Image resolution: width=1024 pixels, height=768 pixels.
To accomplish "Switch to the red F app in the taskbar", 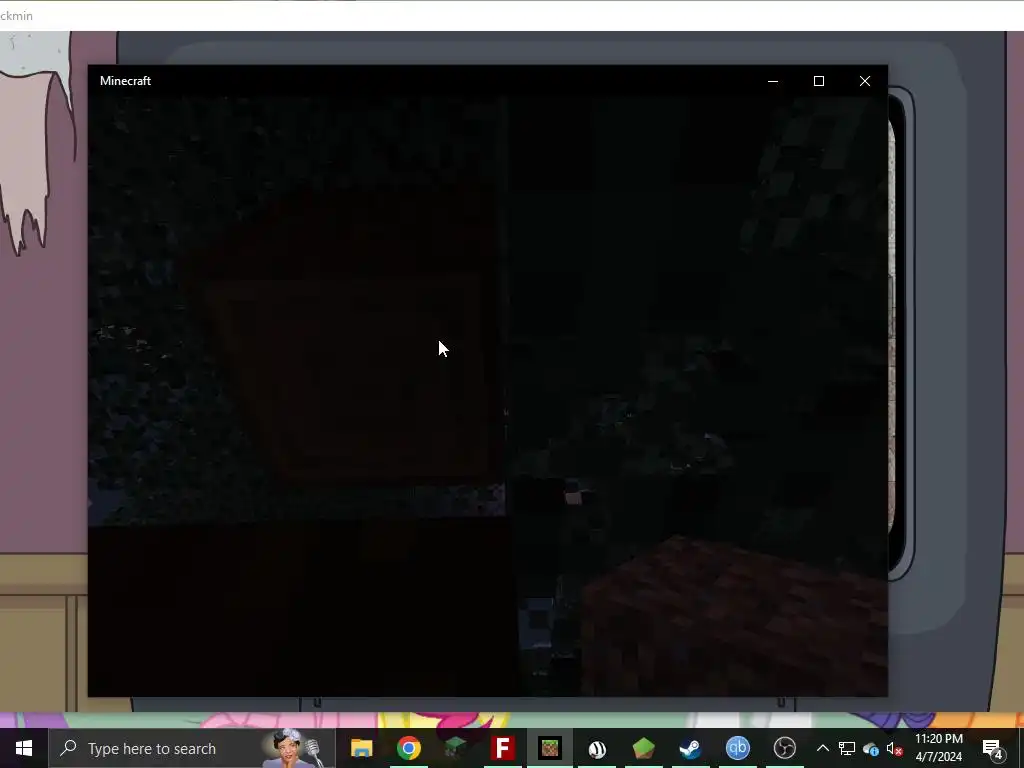I will (503, 748).
